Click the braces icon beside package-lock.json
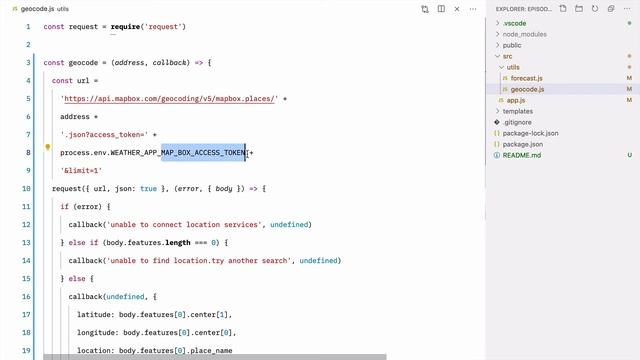Viewport: 640px width, 360px height. [497, 133]
